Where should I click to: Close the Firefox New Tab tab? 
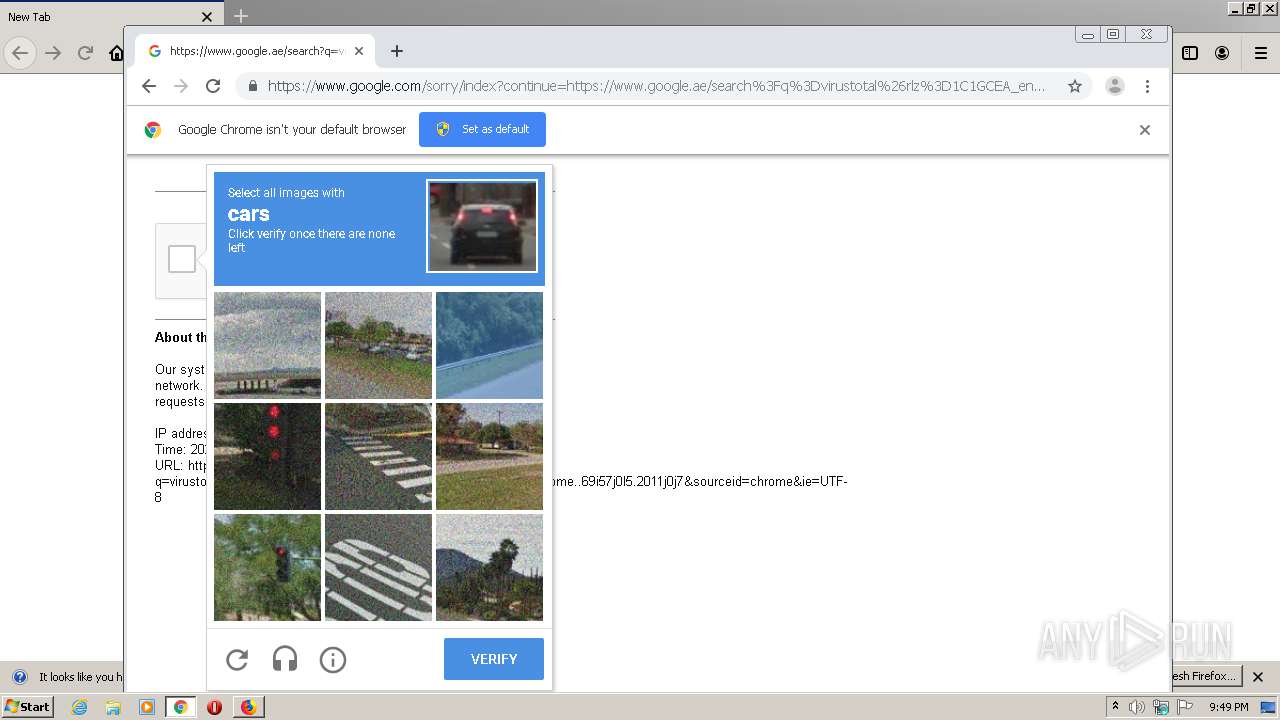207,17
